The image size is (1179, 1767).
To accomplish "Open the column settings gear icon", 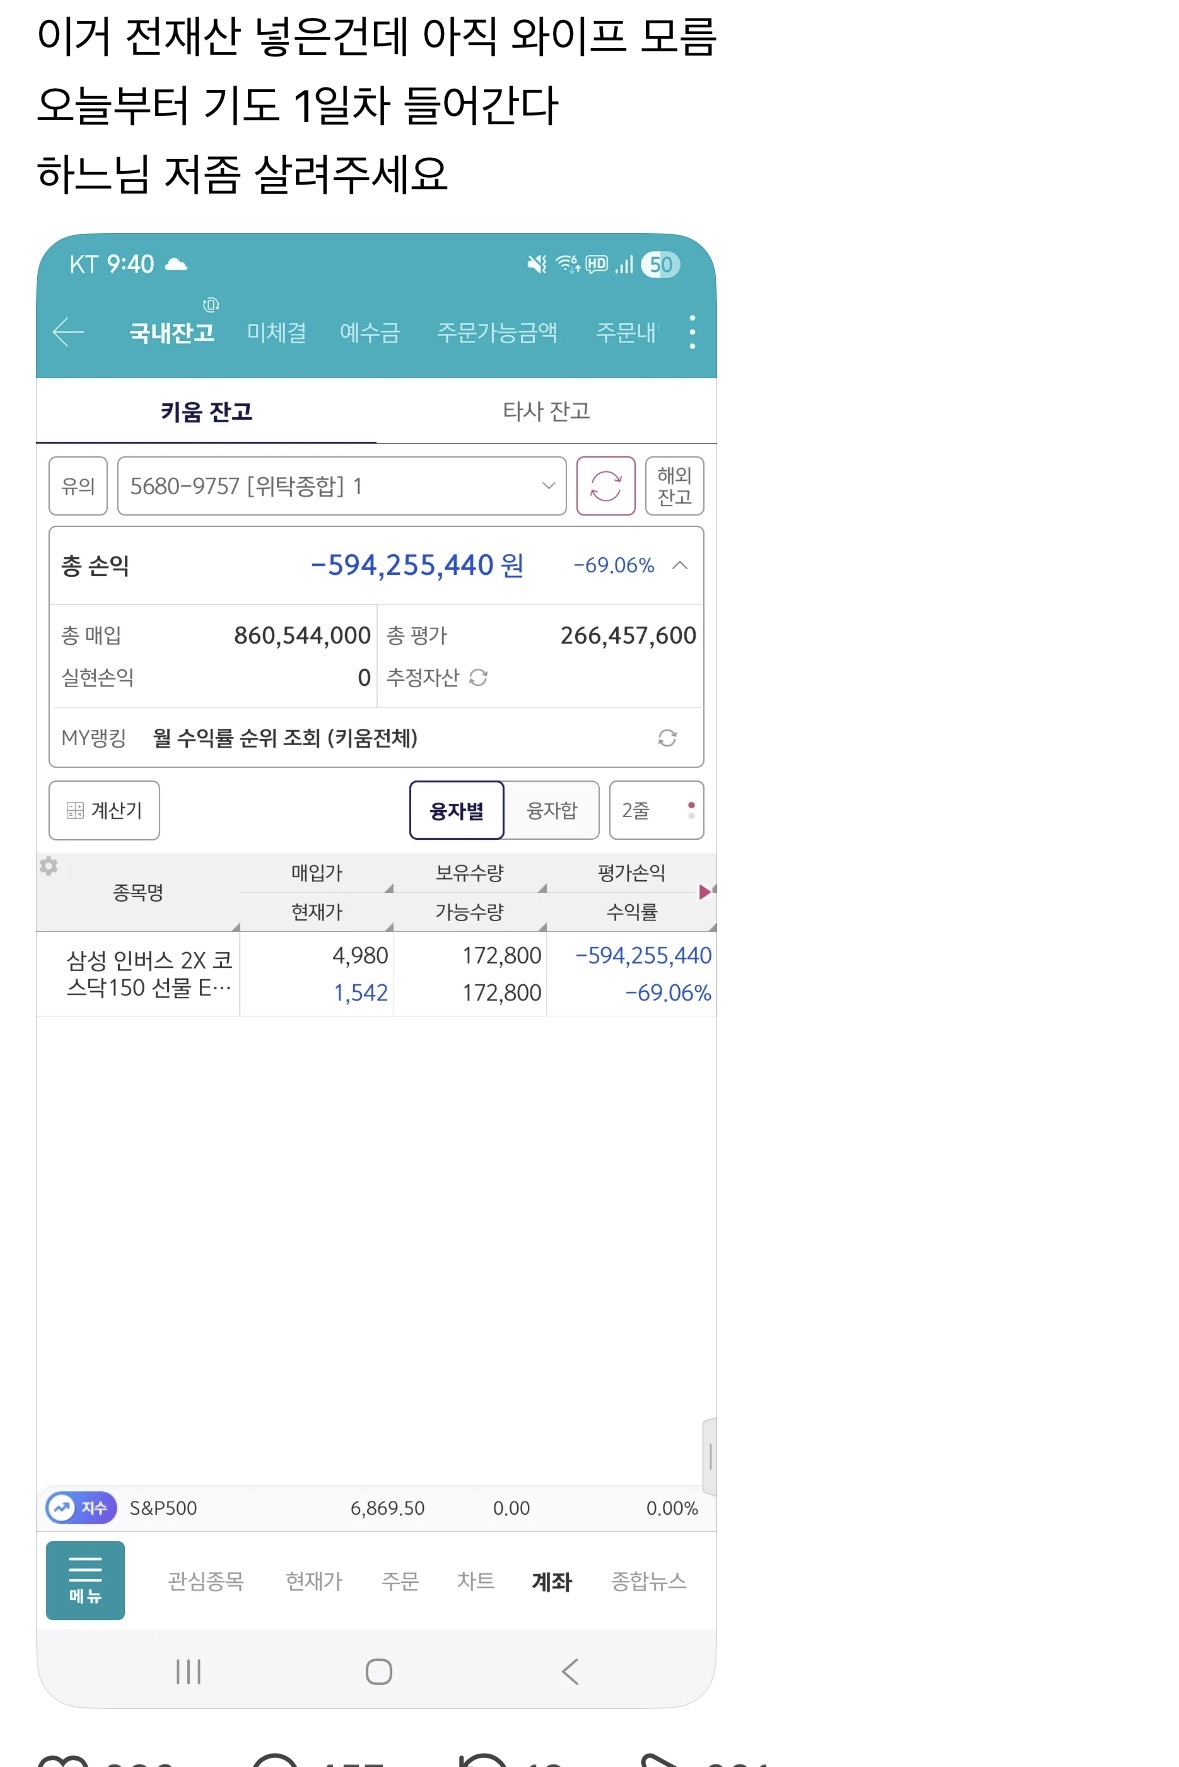I will pos(48,866).
